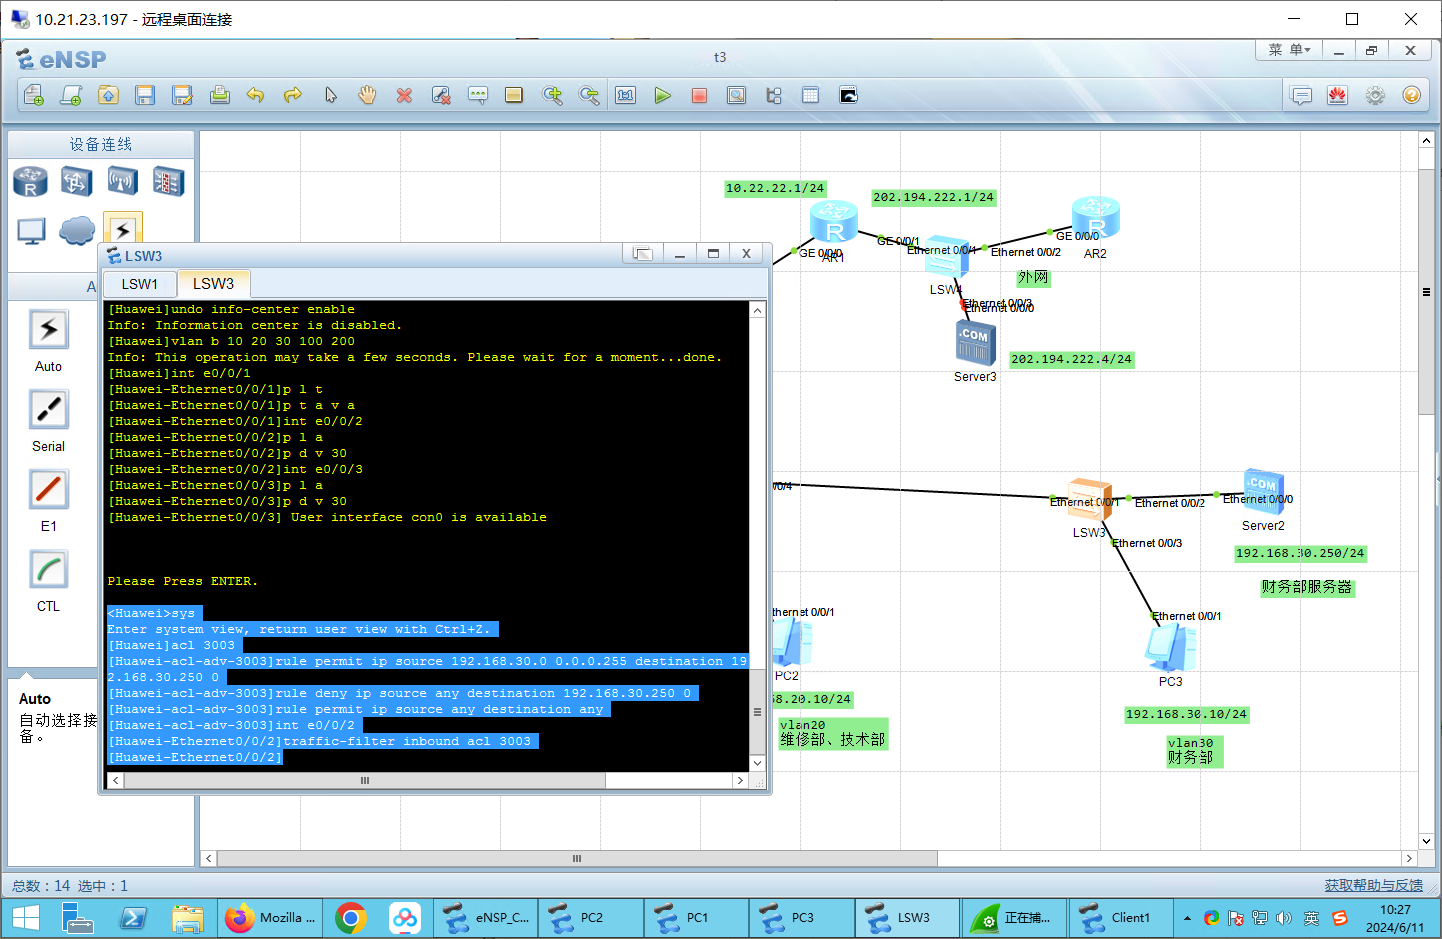The width and height of the screenshot is (1442, 939).
Task: Select the rectangle Palette tool
Action: (514, 95)
